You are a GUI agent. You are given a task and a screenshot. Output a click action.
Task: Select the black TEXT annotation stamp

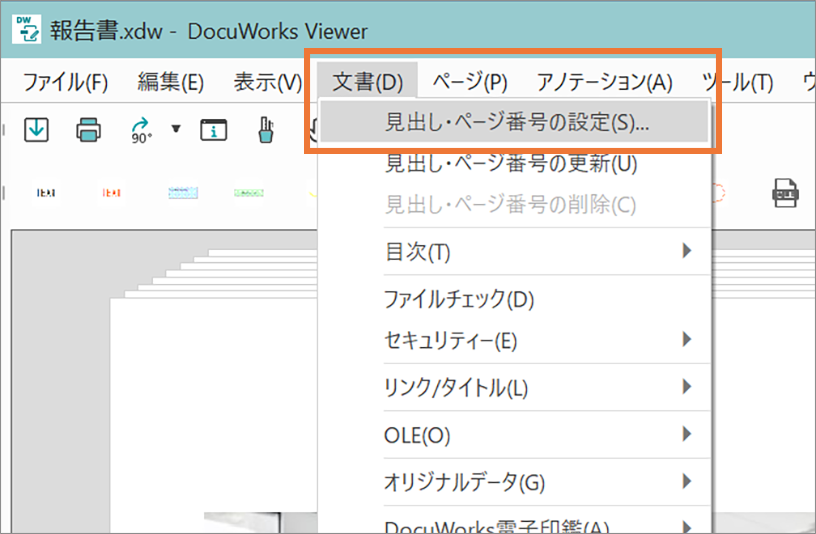(x=46, y=193)
